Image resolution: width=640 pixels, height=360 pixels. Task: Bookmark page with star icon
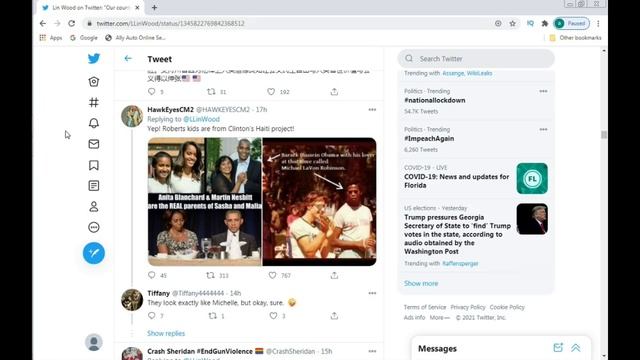513,23
